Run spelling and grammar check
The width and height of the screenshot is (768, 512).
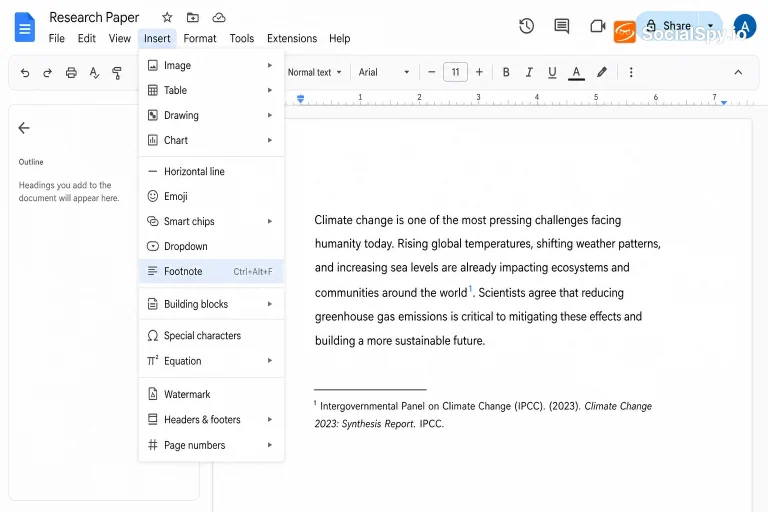pos(94,73)
